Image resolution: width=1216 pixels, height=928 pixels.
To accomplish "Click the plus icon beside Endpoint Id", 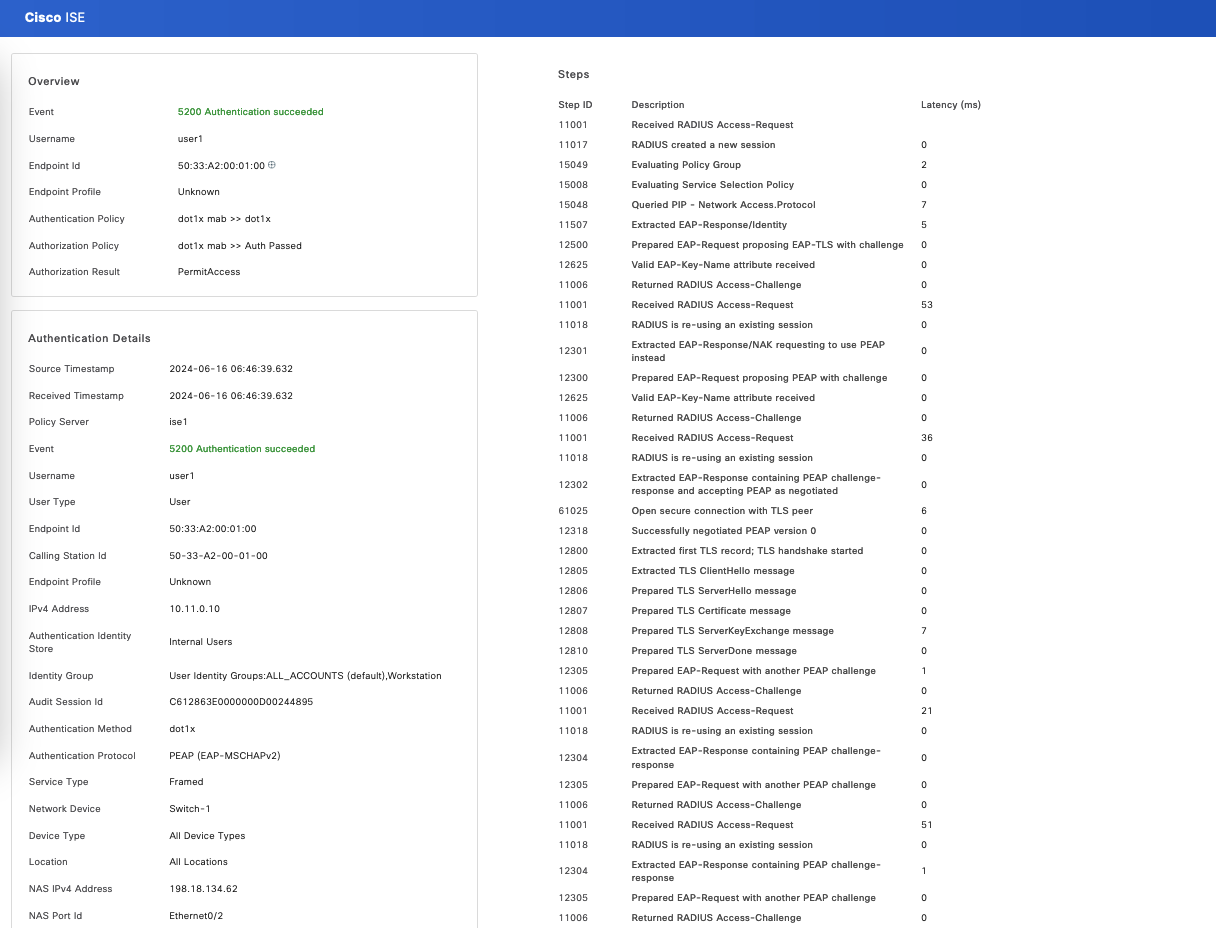I will click(x=271, y=165).
